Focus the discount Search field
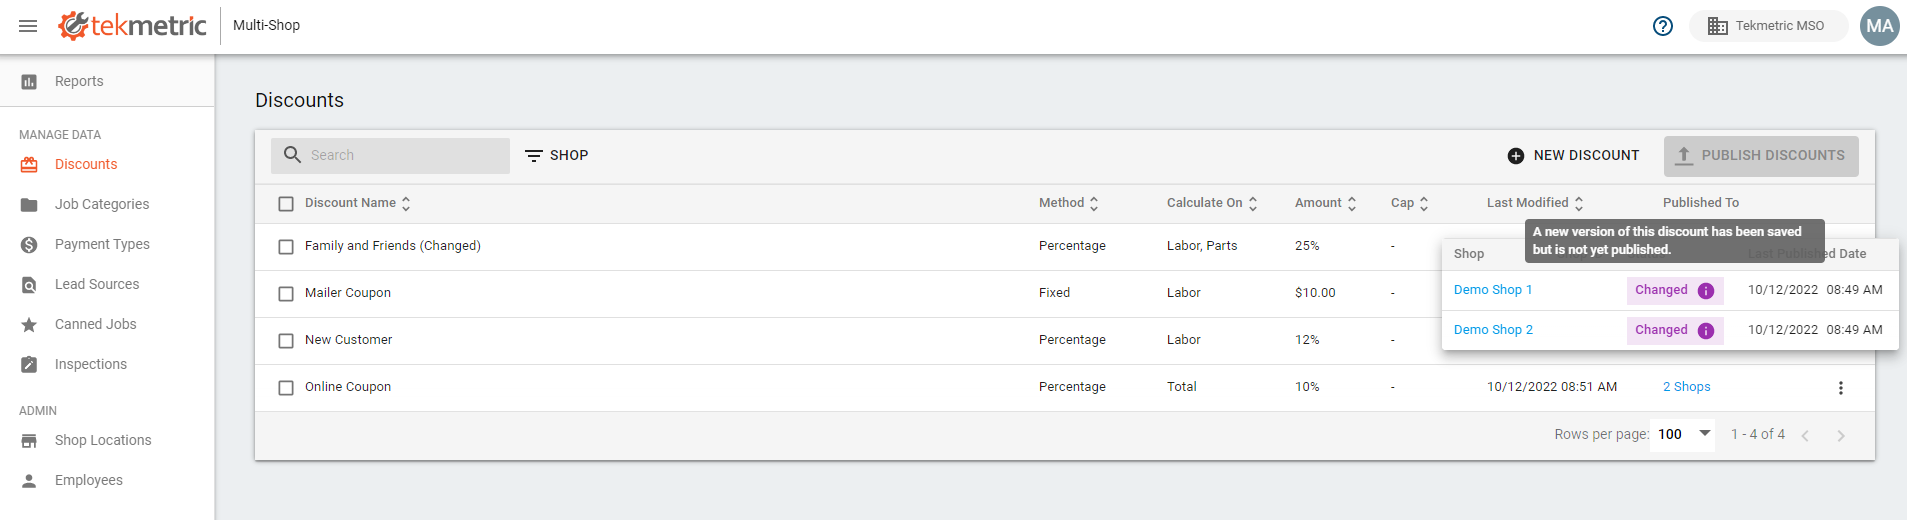 click(390, 155)
